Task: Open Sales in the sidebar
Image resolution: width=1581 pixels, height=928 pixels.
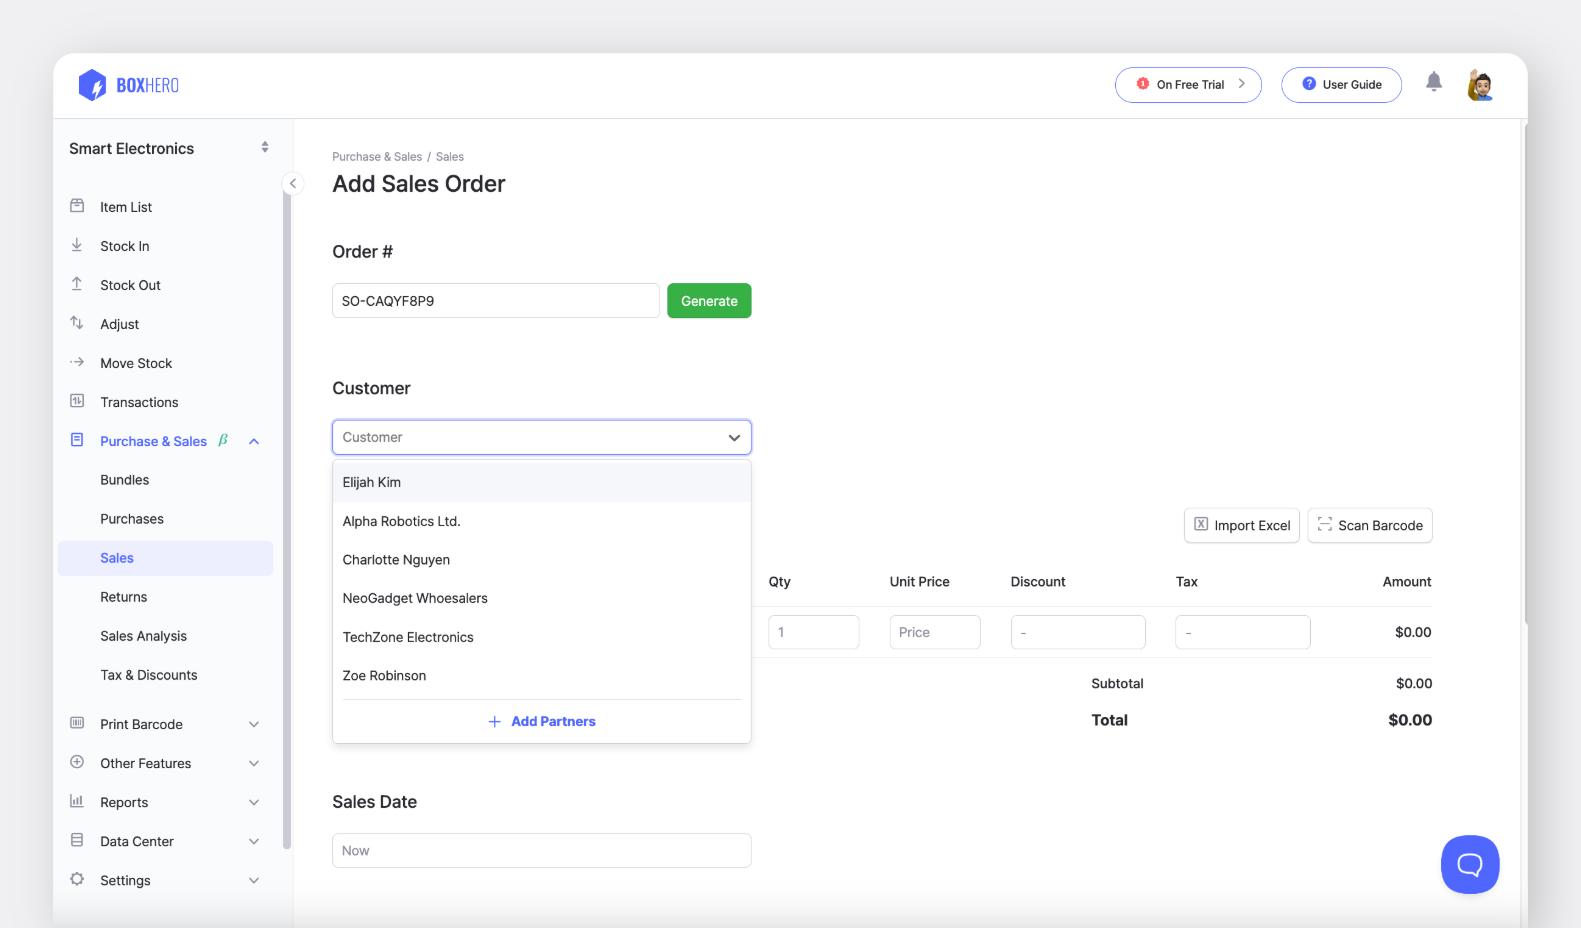Action: click(165, 558)
